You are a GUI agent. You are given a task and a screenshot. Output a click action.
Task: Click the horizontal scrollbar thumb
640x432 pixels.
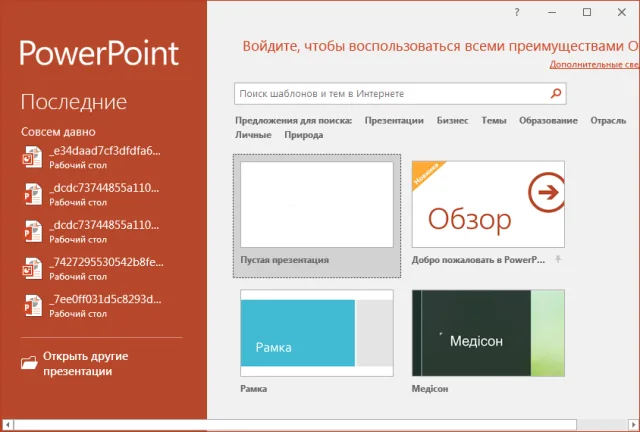coord(295,425)
